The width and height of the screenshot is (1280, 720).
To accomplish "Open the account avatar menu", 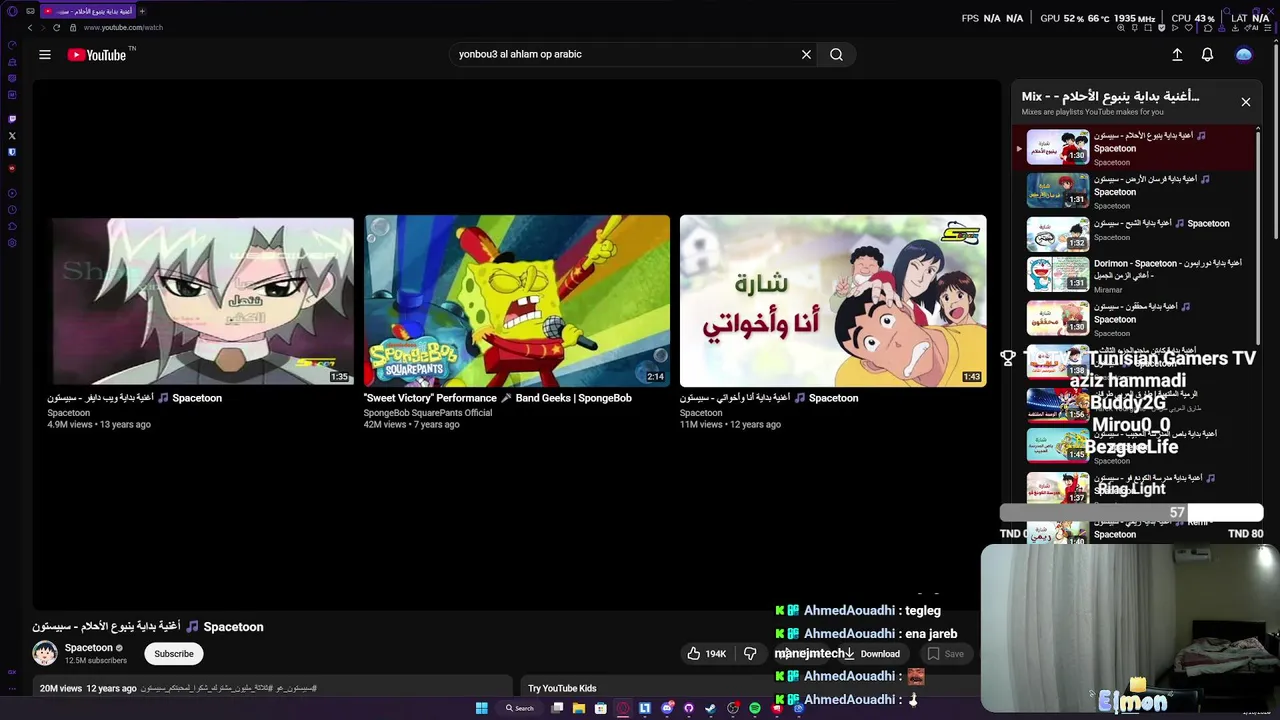I will 1244,55.
